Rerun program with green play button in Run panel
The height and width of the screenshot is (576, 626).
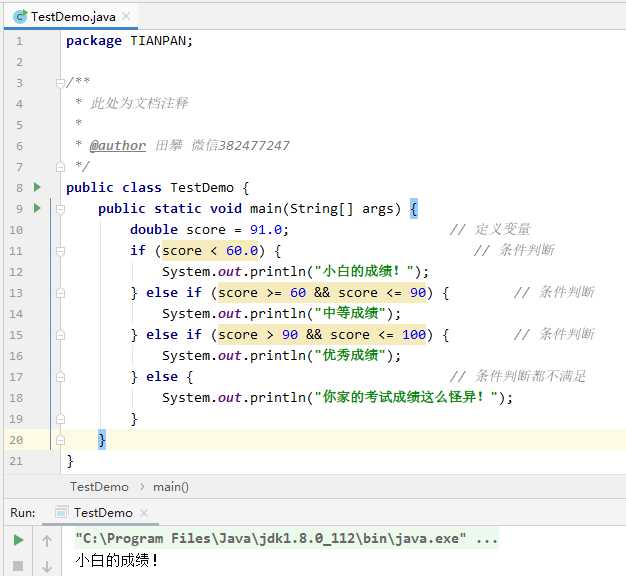18,540
